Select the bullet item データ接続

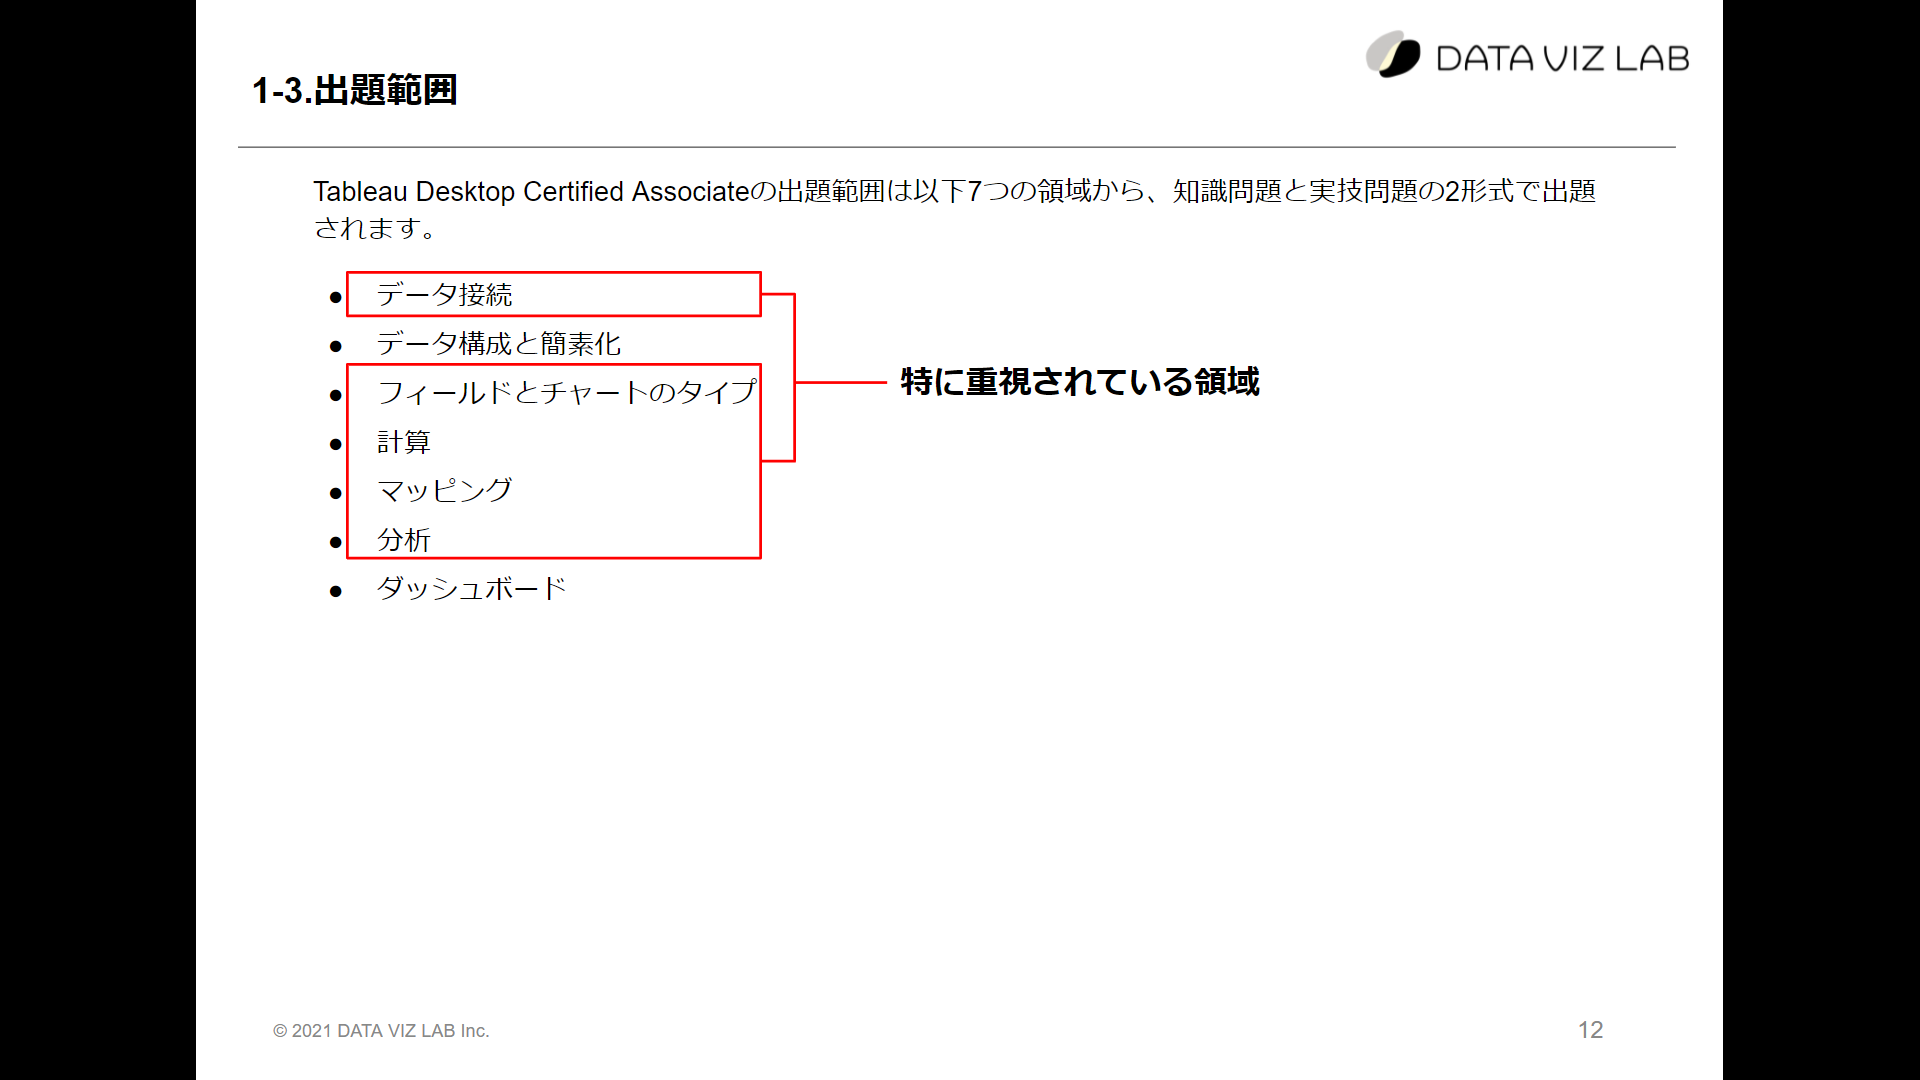[x=444, y=295]
